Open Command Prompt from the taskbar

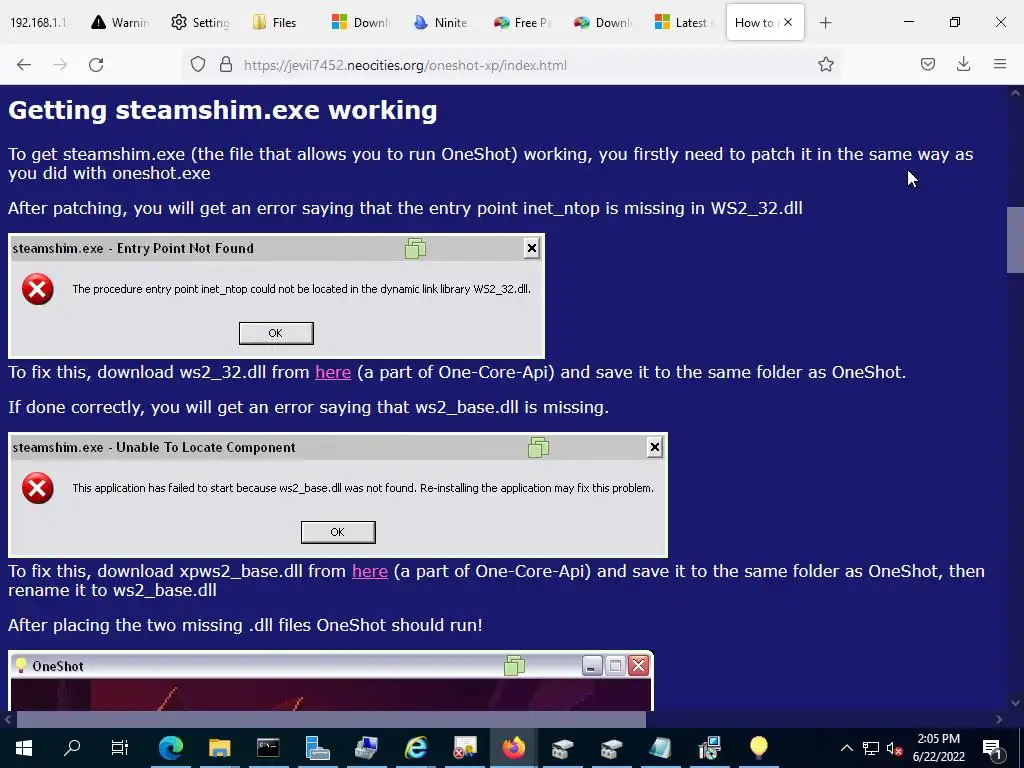pos(268,748)
